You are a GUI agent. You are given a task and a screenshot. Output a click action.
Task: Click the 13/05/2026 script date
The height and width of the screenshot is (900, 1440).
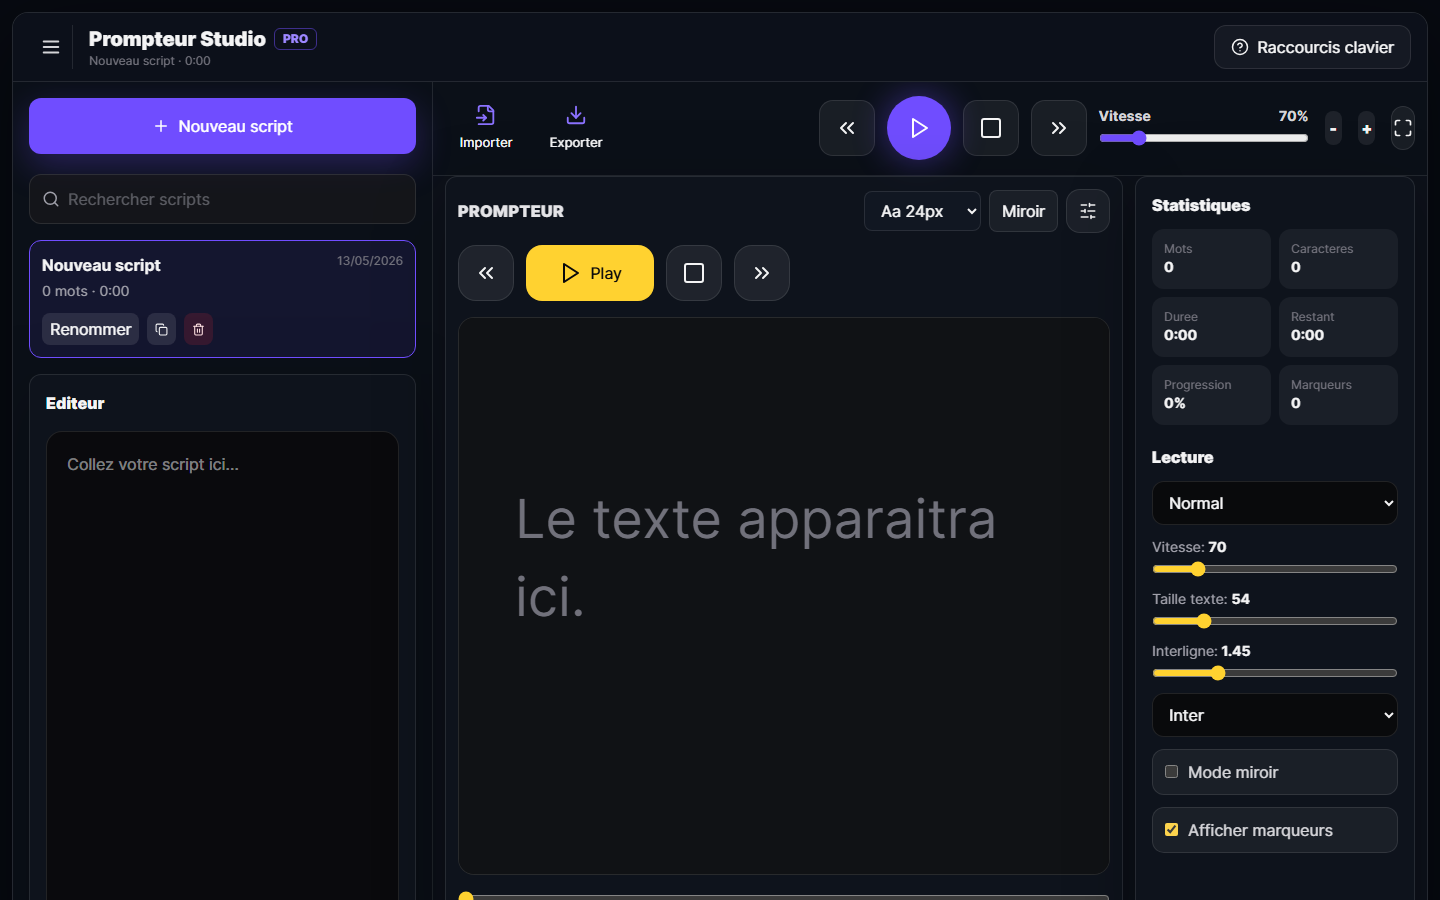370,261
